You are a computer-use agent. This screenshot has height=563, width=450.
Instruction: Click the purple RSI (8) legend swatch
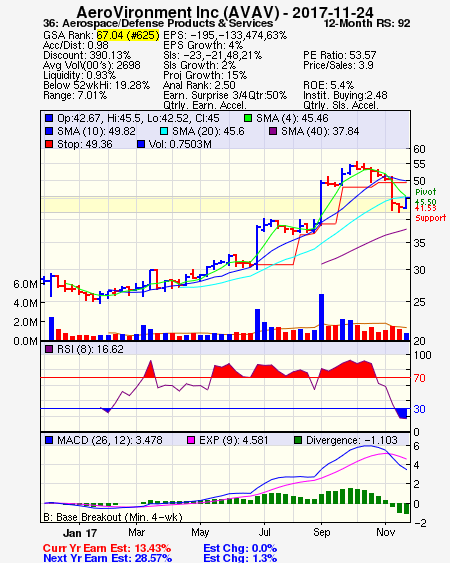coord(49,349)
